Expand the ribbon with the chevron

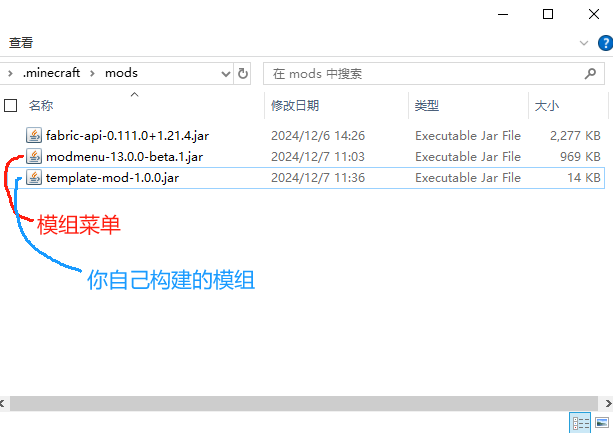coord(584,43)
